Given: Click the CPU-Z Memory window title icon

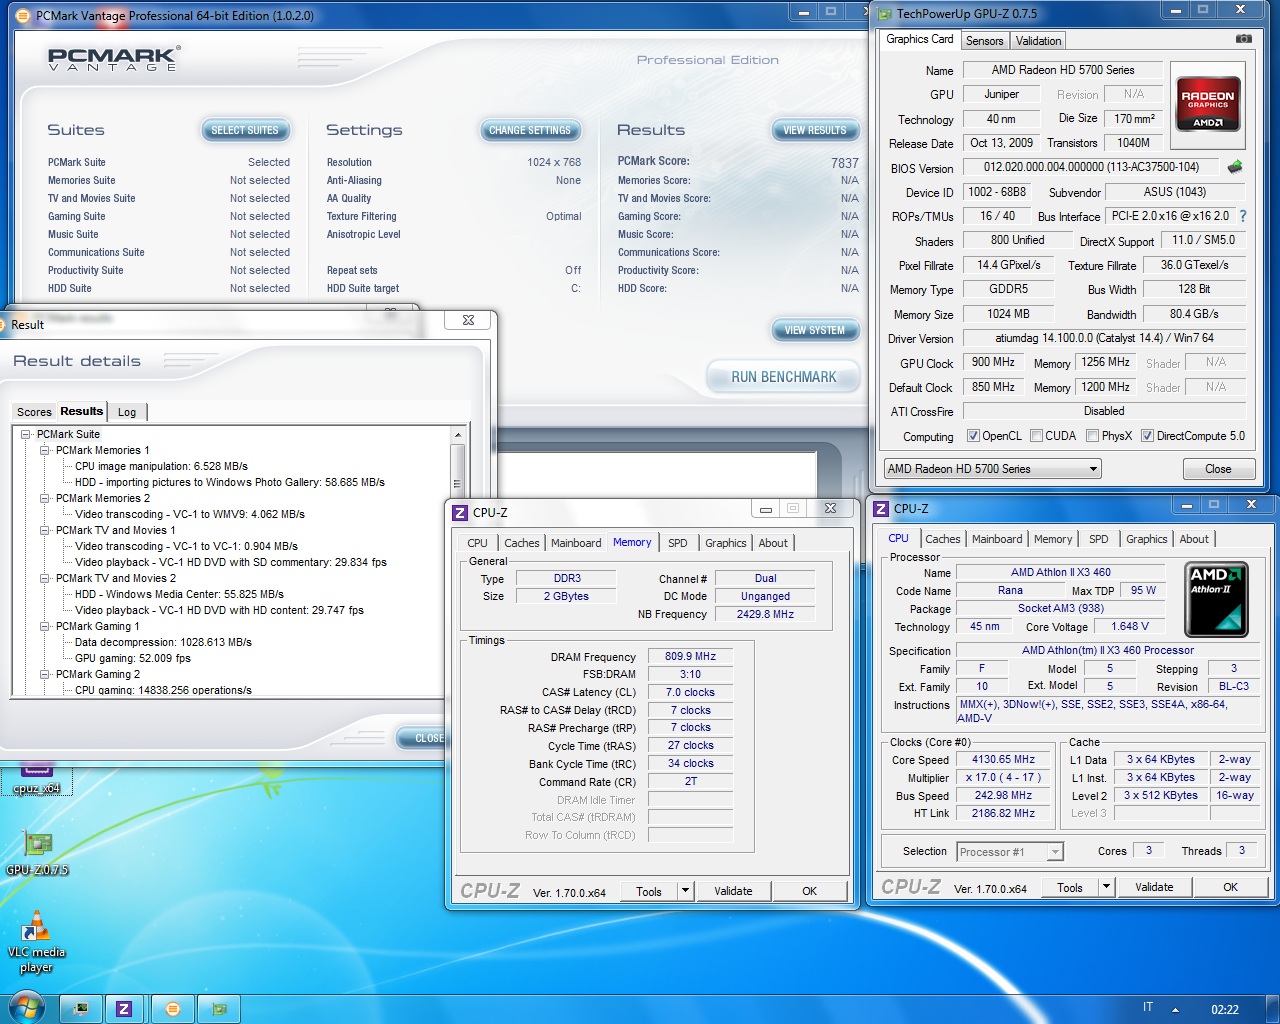Looking at the screenshot, I should coord(460,512).
